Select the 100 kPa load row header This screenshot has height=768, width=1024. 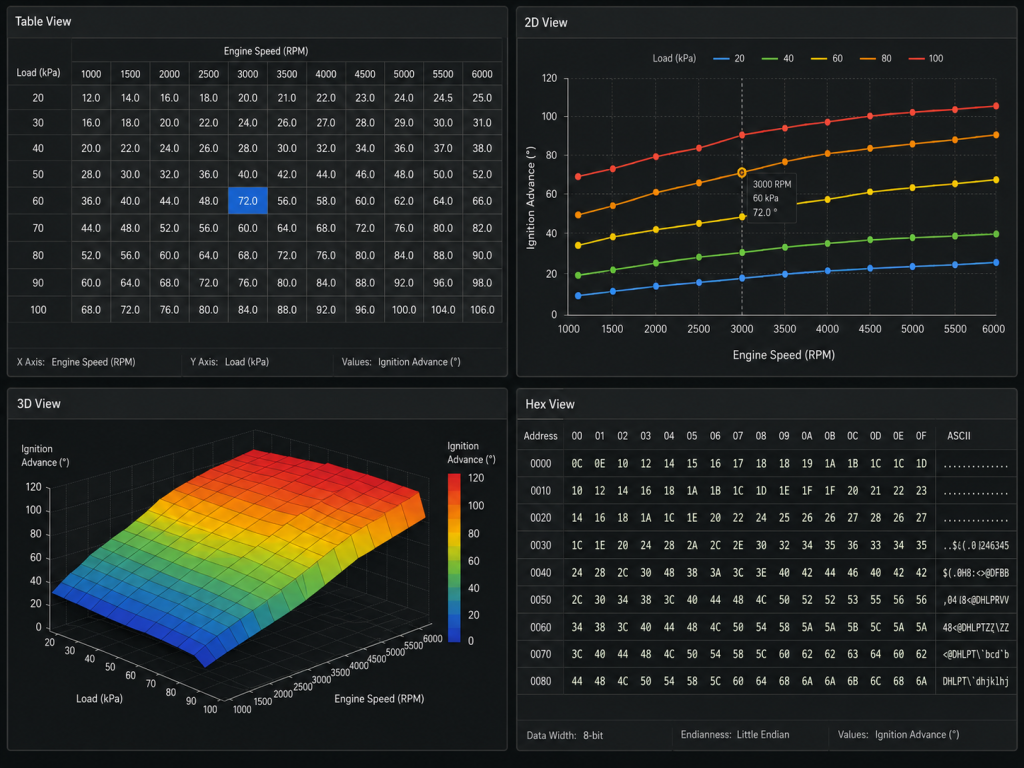[39, 310]
